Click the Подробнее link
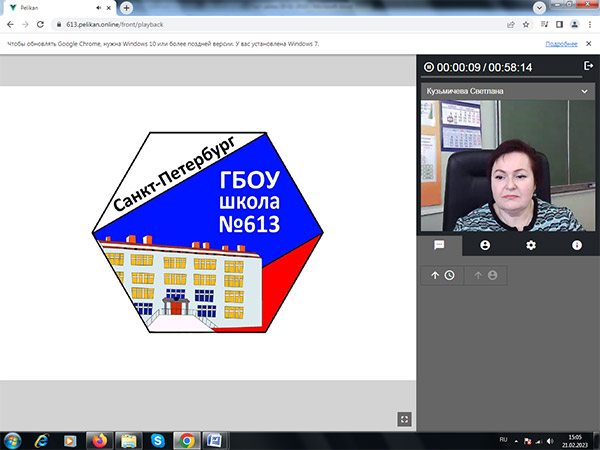 (561, 44)
